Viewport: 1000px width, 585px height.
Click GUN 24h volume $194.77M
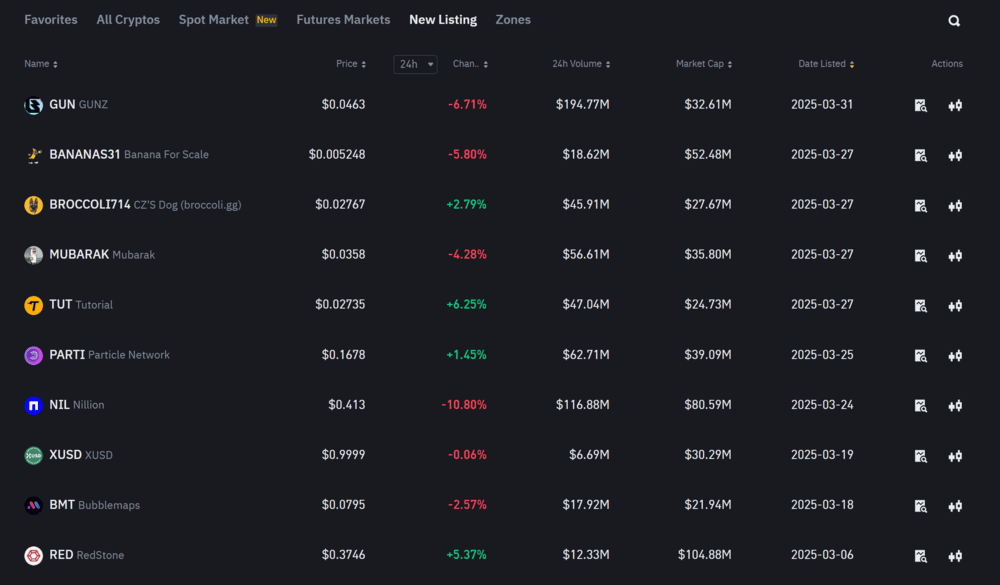(582, 104)
